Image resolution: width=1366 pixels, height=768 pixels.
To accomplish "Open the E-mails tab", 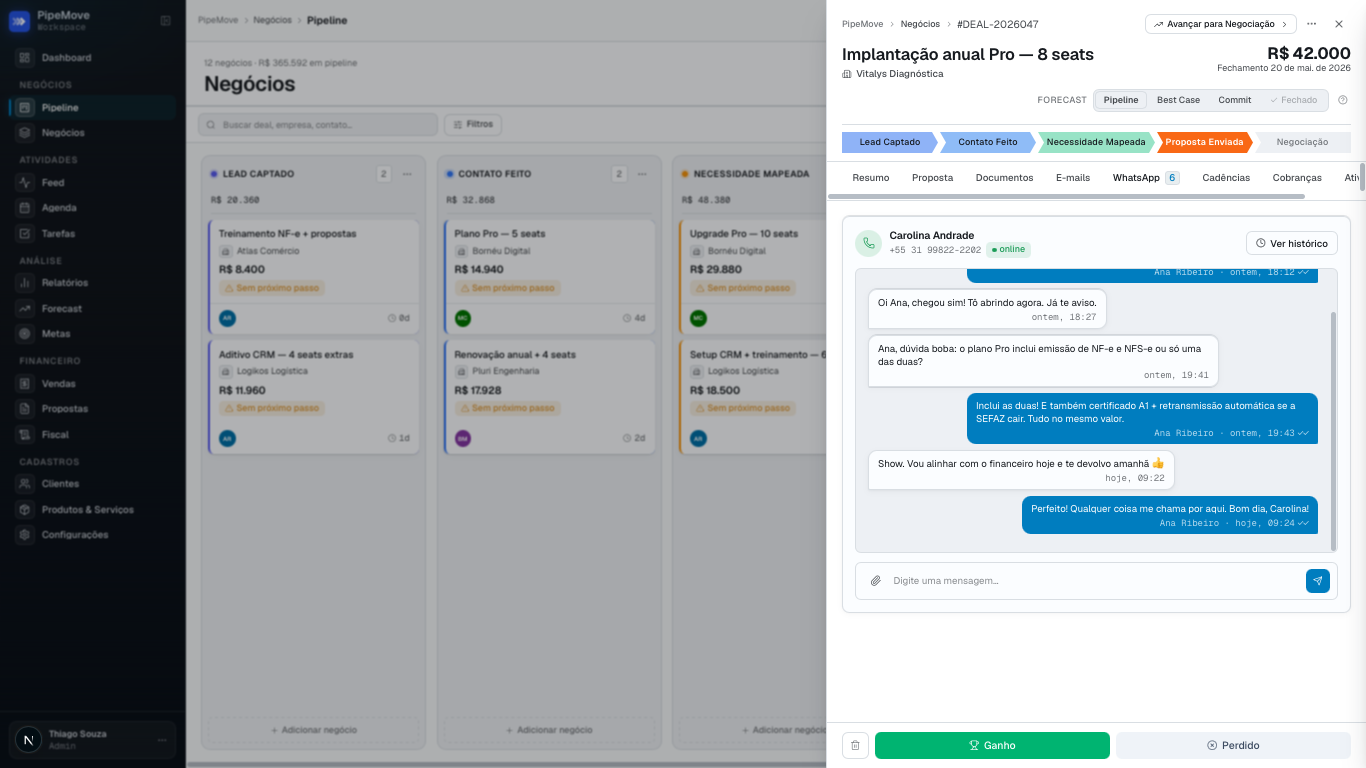I will pos(1073,178).
